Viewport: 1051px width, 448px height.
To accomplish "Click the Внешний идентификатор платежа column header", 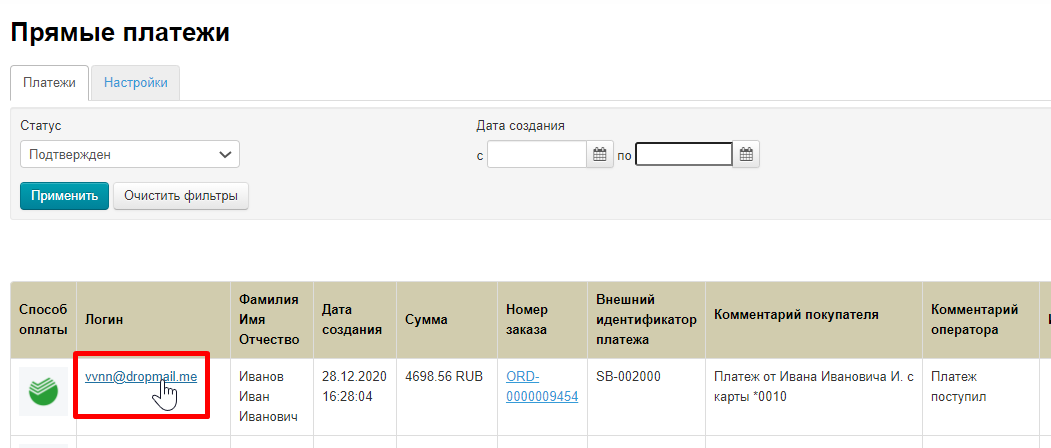I will tap(646, 320).
